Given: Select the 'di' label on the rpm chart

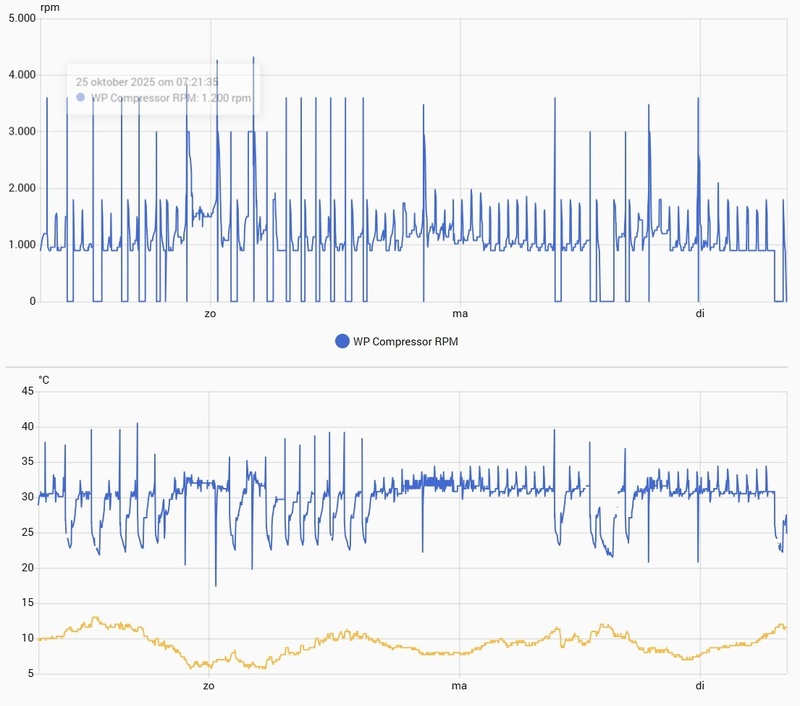Looking at the screenshot, I should 700,313.
